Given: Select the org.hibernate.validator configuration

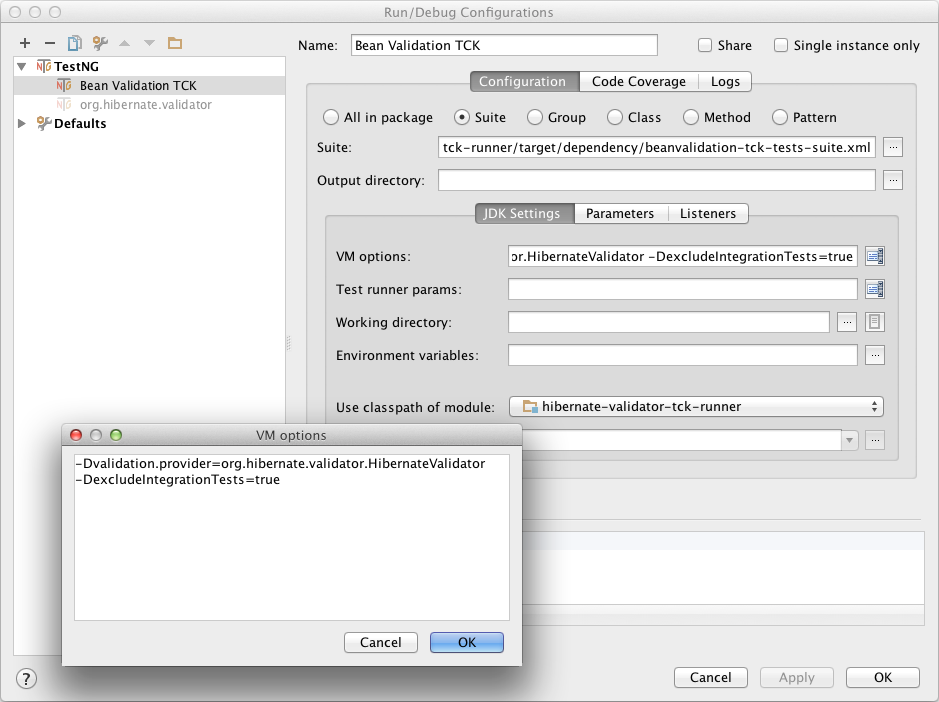Looking at the screenshot, I should click(x=149, y=105).
